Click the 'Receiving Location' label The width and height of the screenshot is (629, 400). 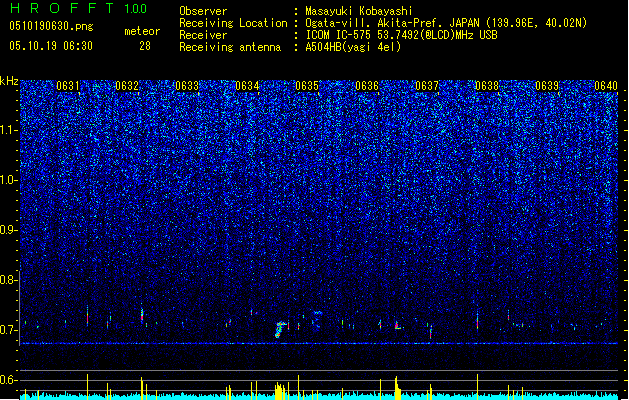(233, 23)
